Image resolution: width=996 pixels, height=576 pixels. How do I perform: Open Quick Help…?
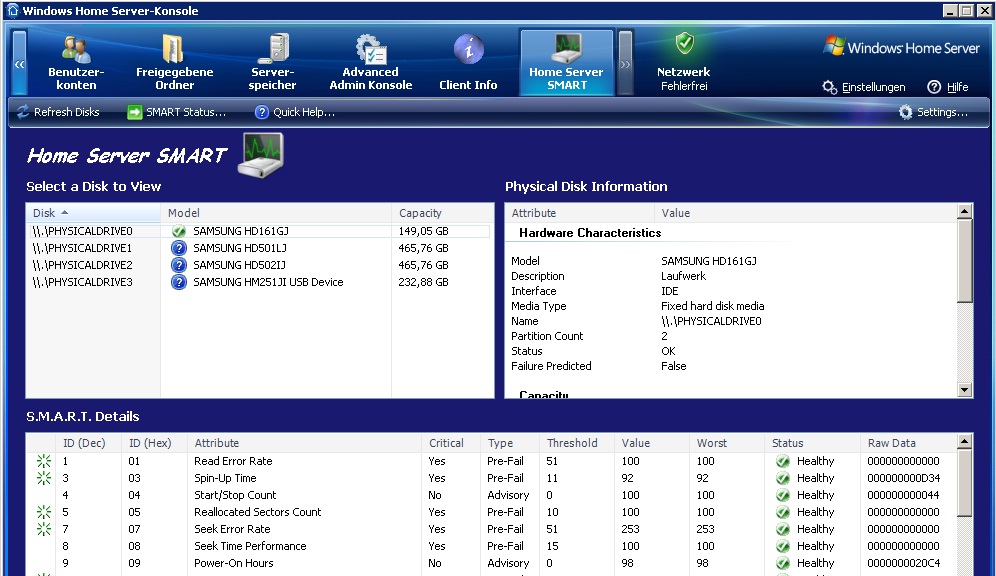295,112
